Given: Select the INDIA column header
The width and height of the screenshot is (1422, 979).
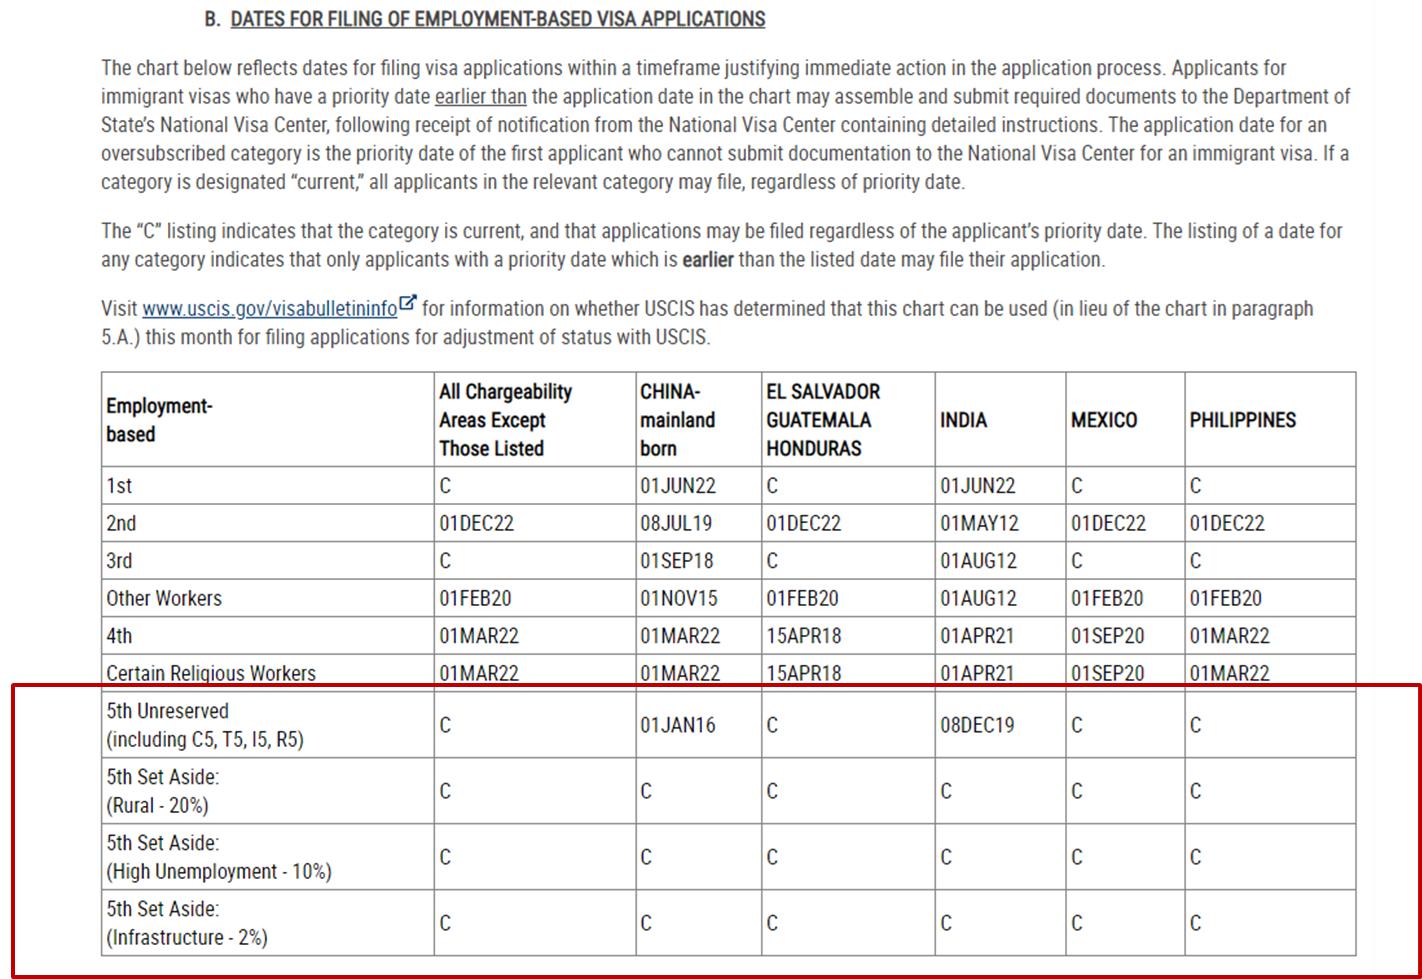Looking at the screenshot, I should coord(963,420).
